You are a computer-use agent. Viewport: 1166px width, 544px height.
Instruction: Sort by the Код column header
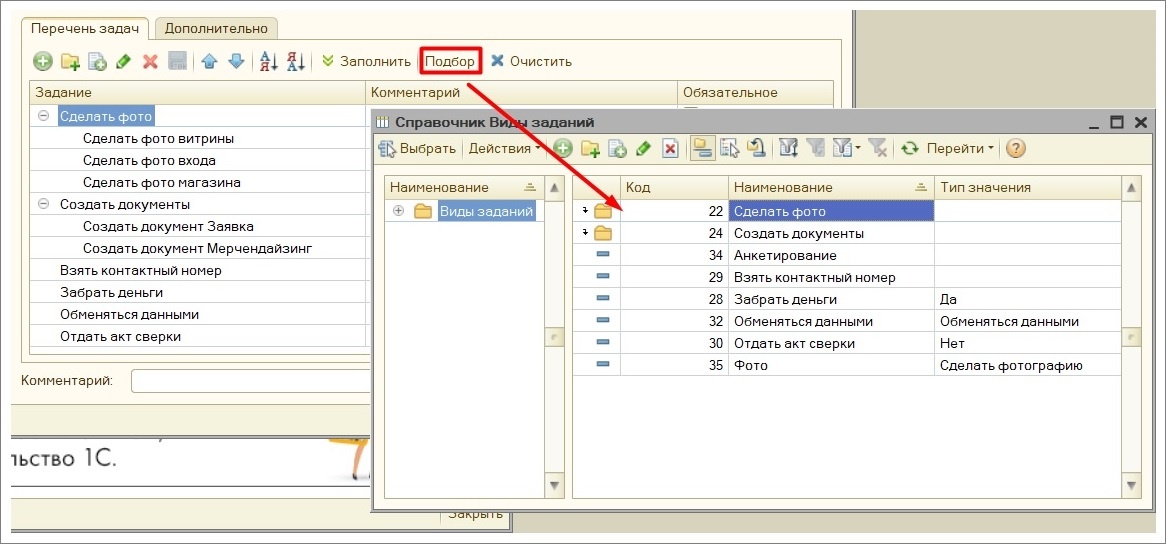[674, 187]
